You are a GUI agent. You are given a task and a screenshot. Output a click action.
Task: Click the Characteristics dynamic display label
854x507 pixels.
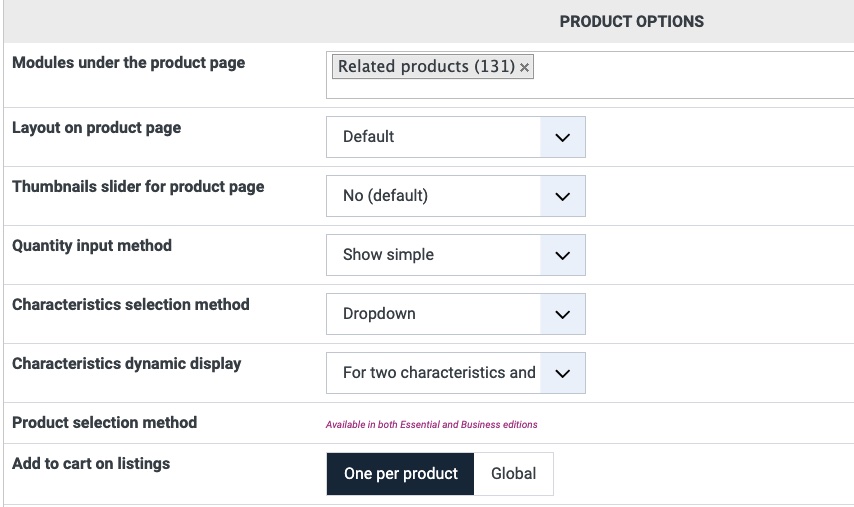(126, 364)
